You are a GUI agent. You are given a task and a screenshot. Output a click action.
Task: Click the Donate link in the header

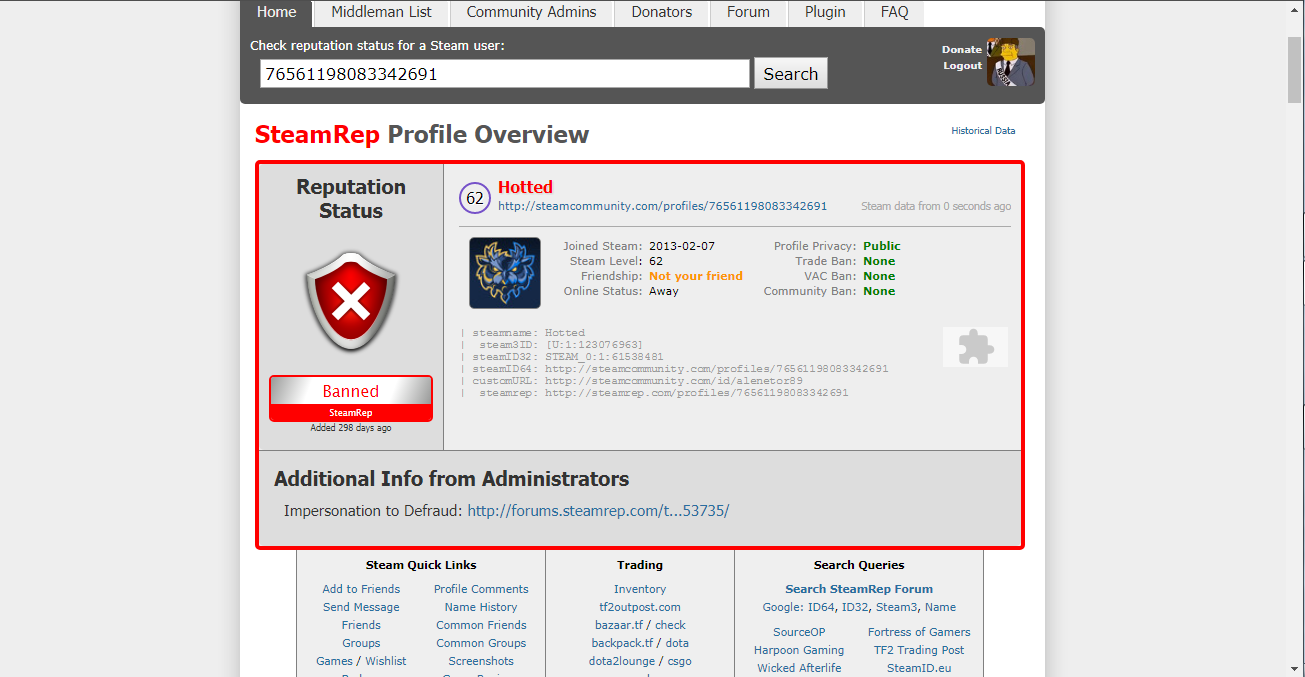pos(962,49)
